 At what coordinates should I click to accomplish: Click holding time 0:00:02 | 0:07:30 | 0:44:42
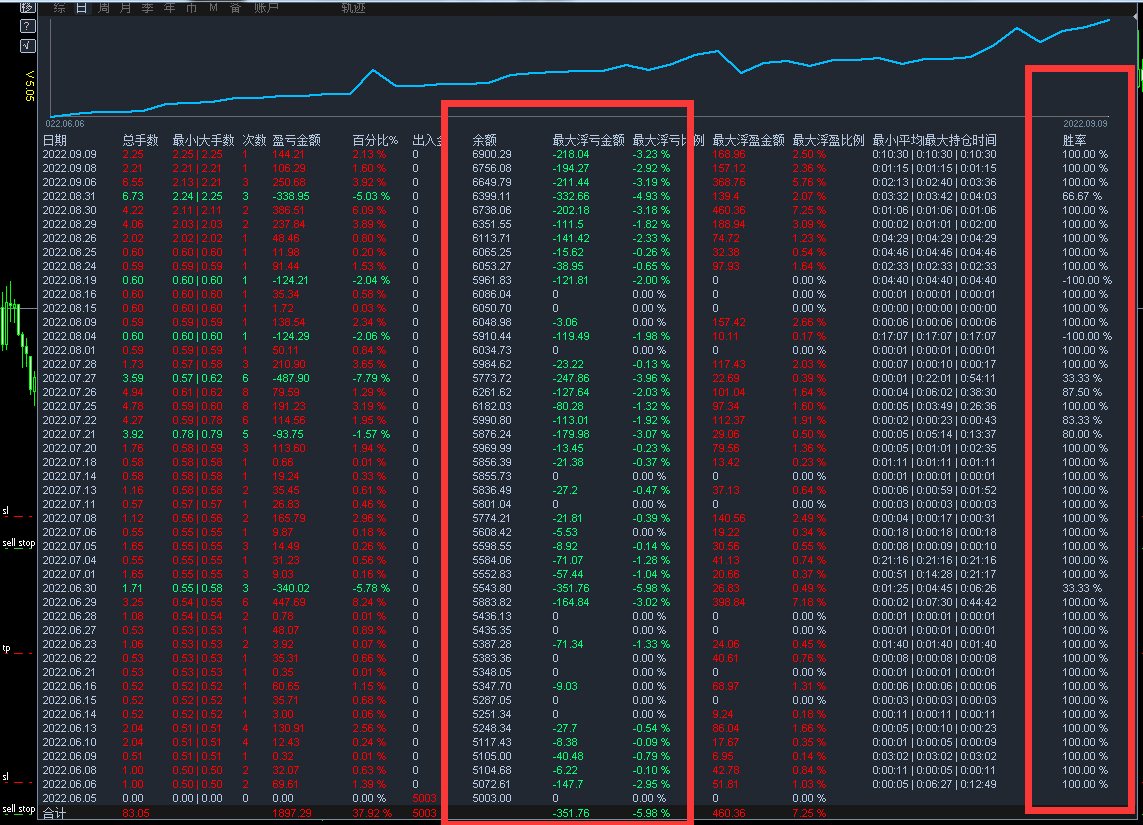pos(934,602)
